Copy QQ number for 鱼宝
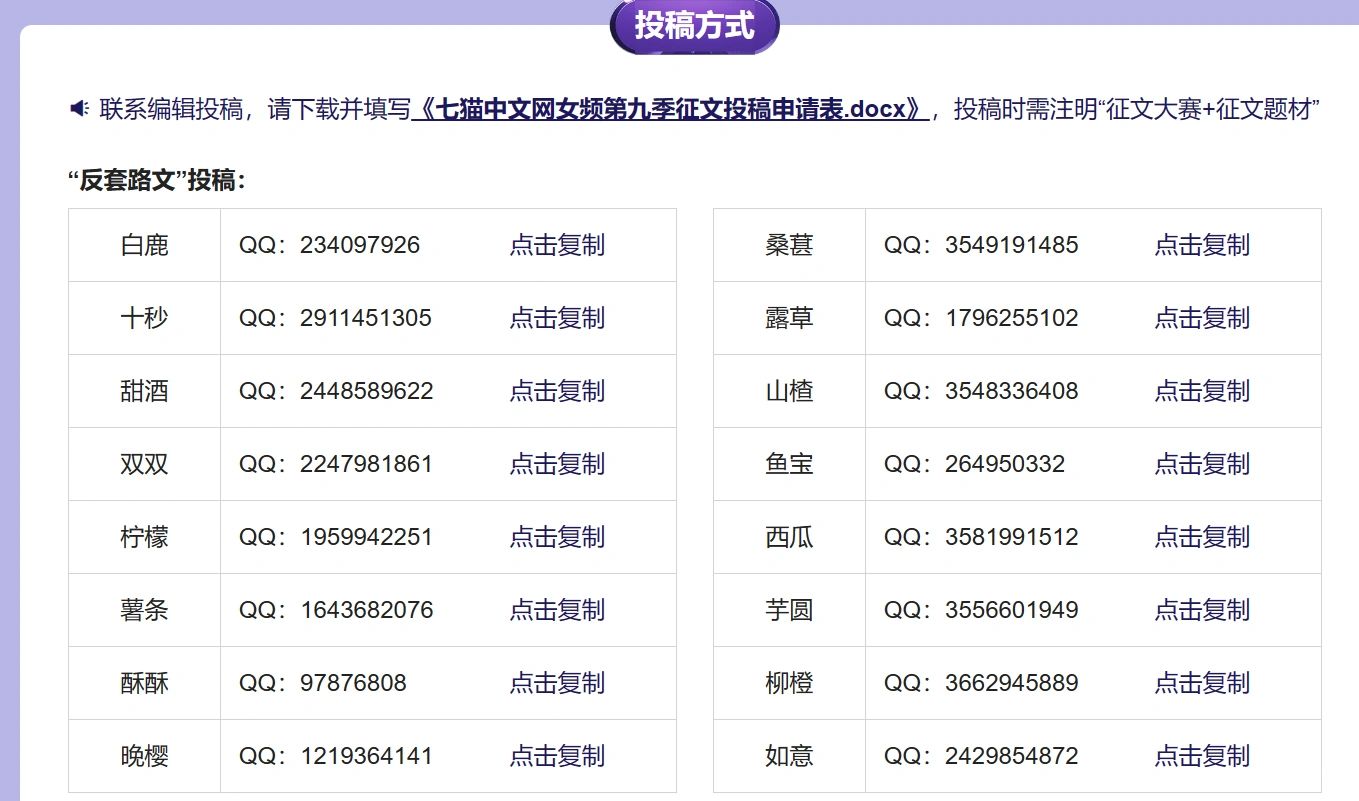The width and height of the screenshot is (1359, 801). coord(1202,464)
